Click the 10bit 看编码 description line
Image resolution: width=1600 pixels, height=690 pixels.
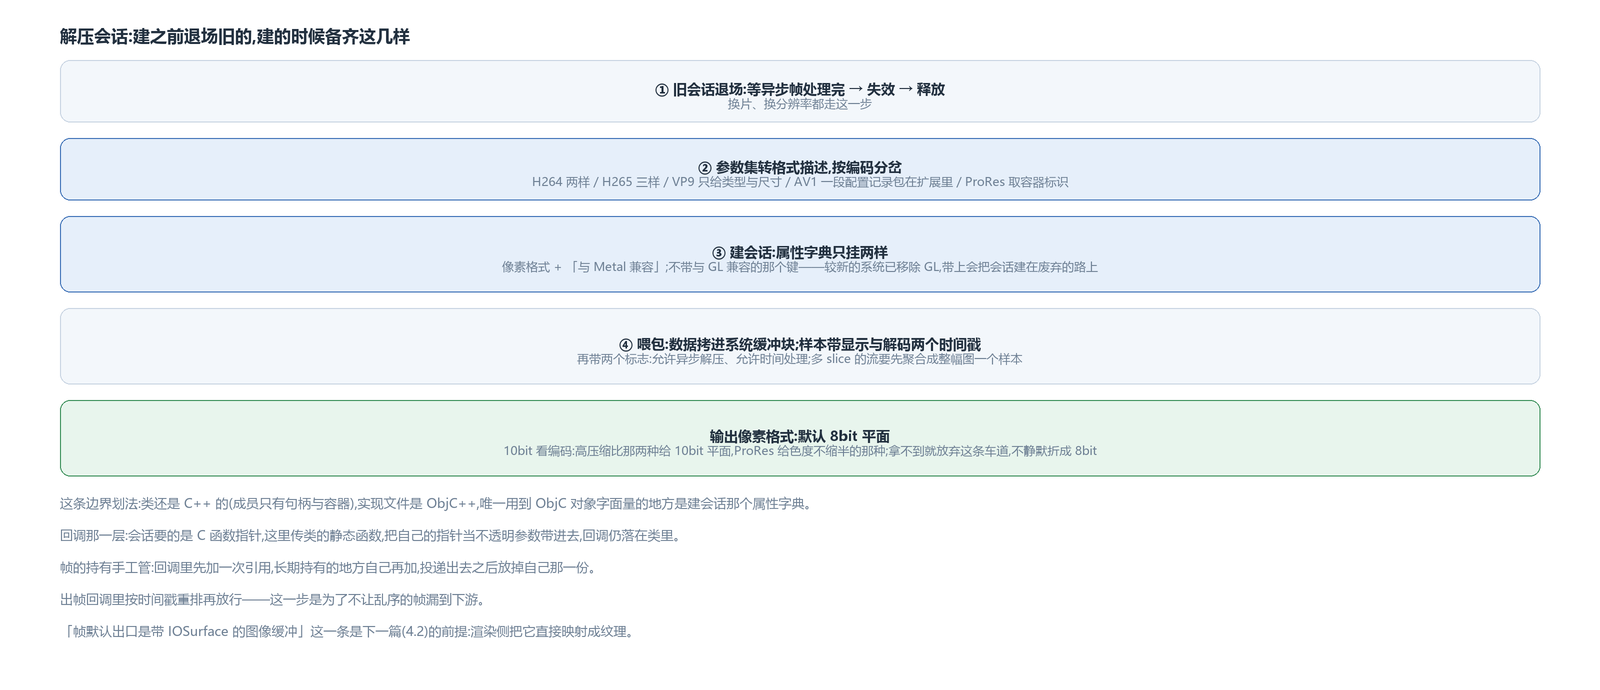[800, 451]
